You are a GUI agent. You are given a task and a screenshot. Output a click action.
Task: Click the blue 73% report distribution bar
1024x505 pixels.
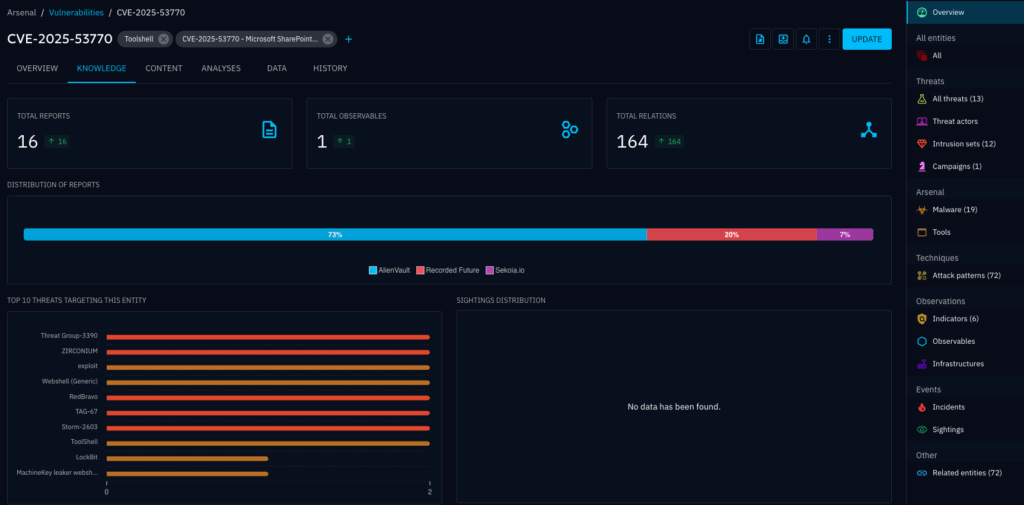point(335,234)
